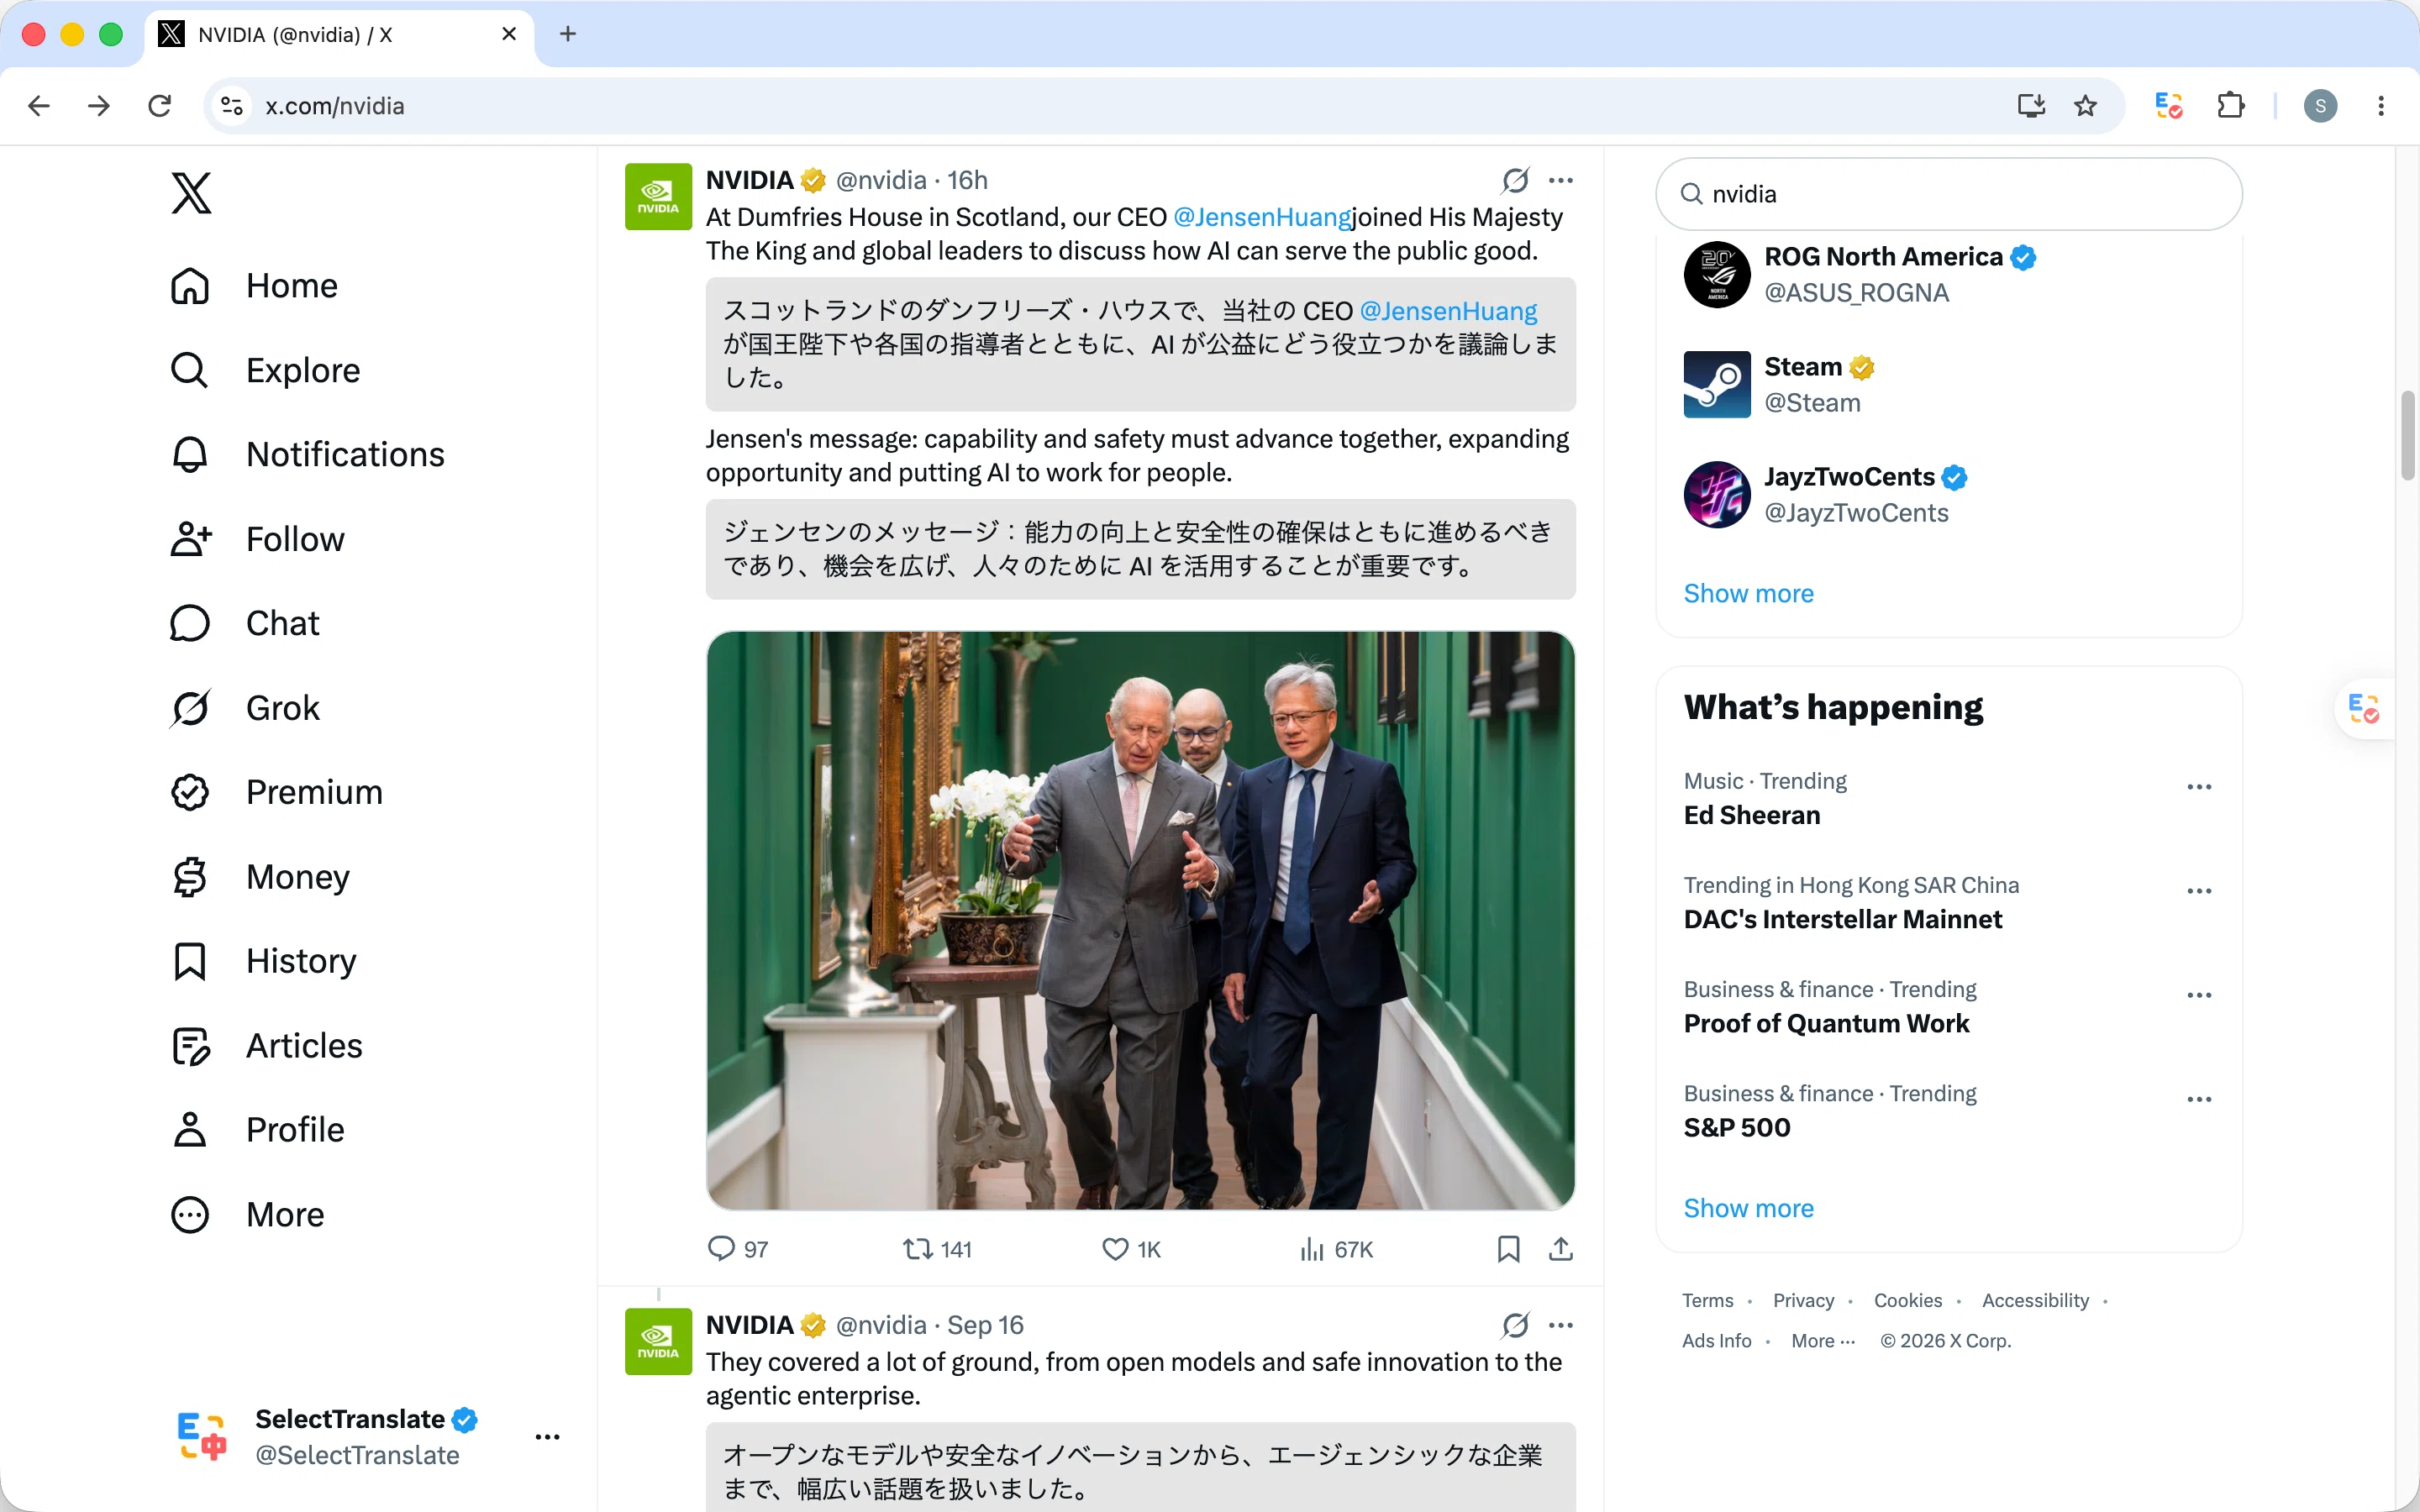Open options for Proof of Quantum Work
Screen dimensions: 2420x1512
coord(2199,995)
